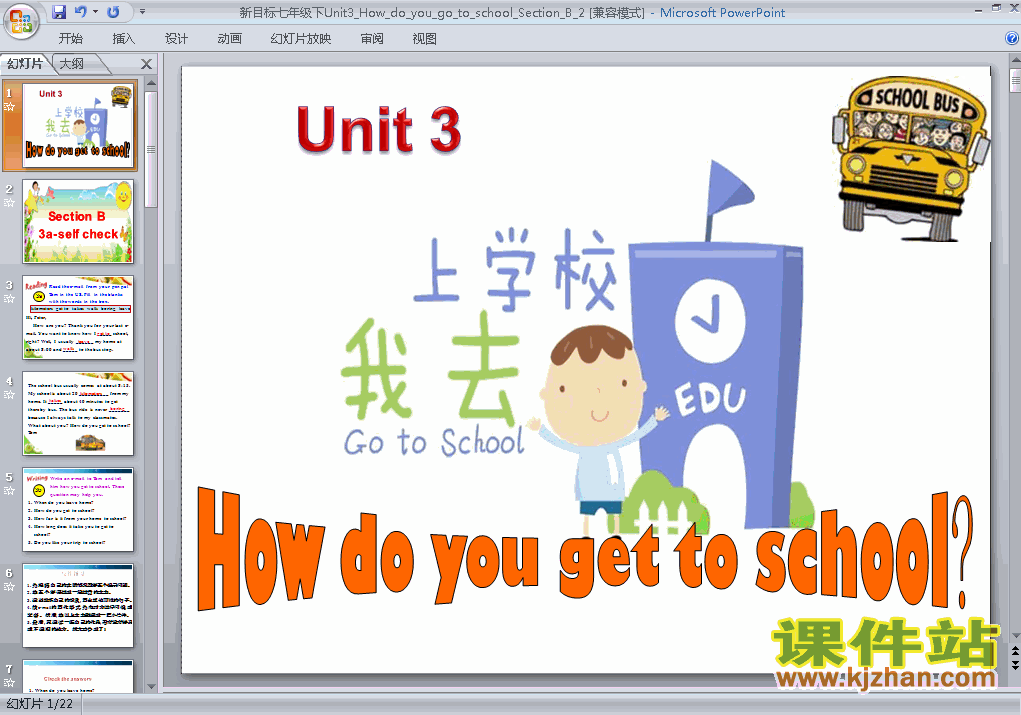
Task: Select the slide 3 Reading thumbnail
Action: (77, 317)
